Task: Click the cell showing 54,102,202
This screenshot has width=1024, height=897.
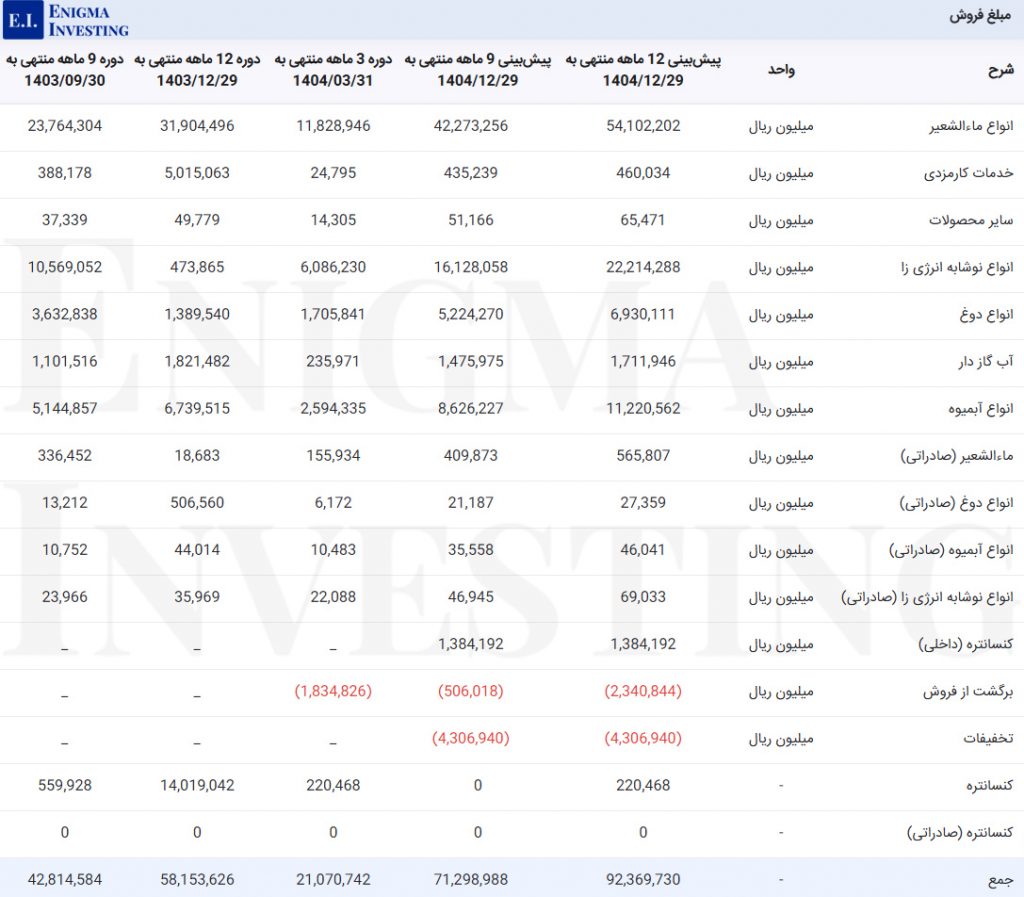Action: coord(643,127)
